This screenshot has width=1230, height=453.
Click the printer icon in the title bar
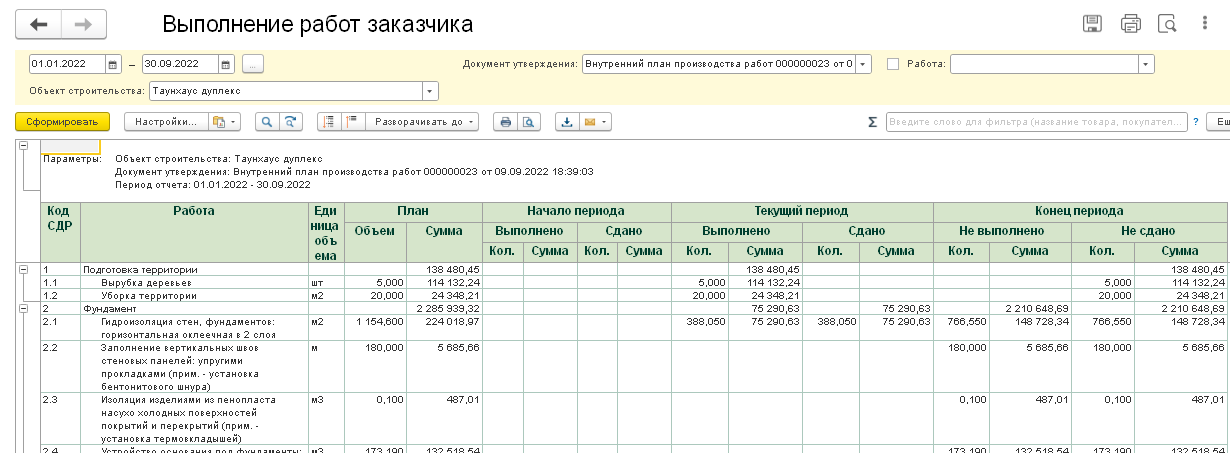1130,24
